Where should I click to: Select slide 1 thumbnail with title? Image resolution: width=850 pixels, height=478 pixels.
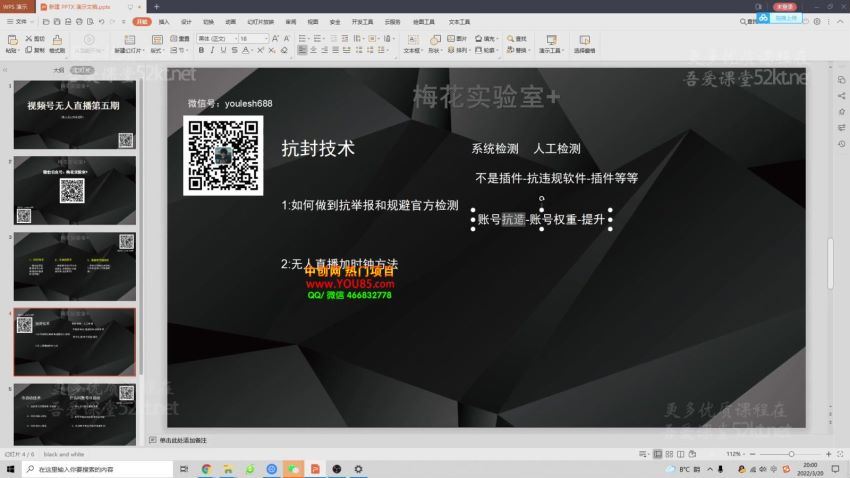click(x=75, y=114)
